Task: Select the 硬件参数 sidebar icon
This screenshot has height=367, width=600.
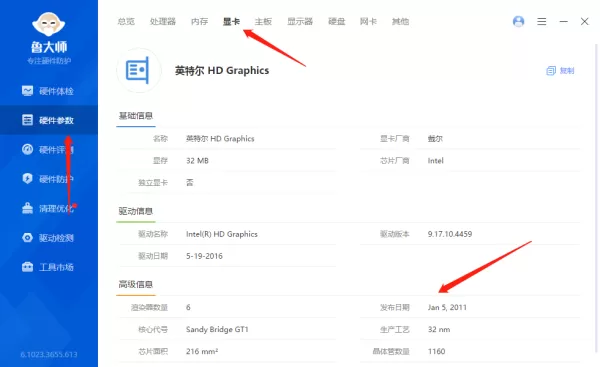Action: pyautogui.click(x=27, y=120)
